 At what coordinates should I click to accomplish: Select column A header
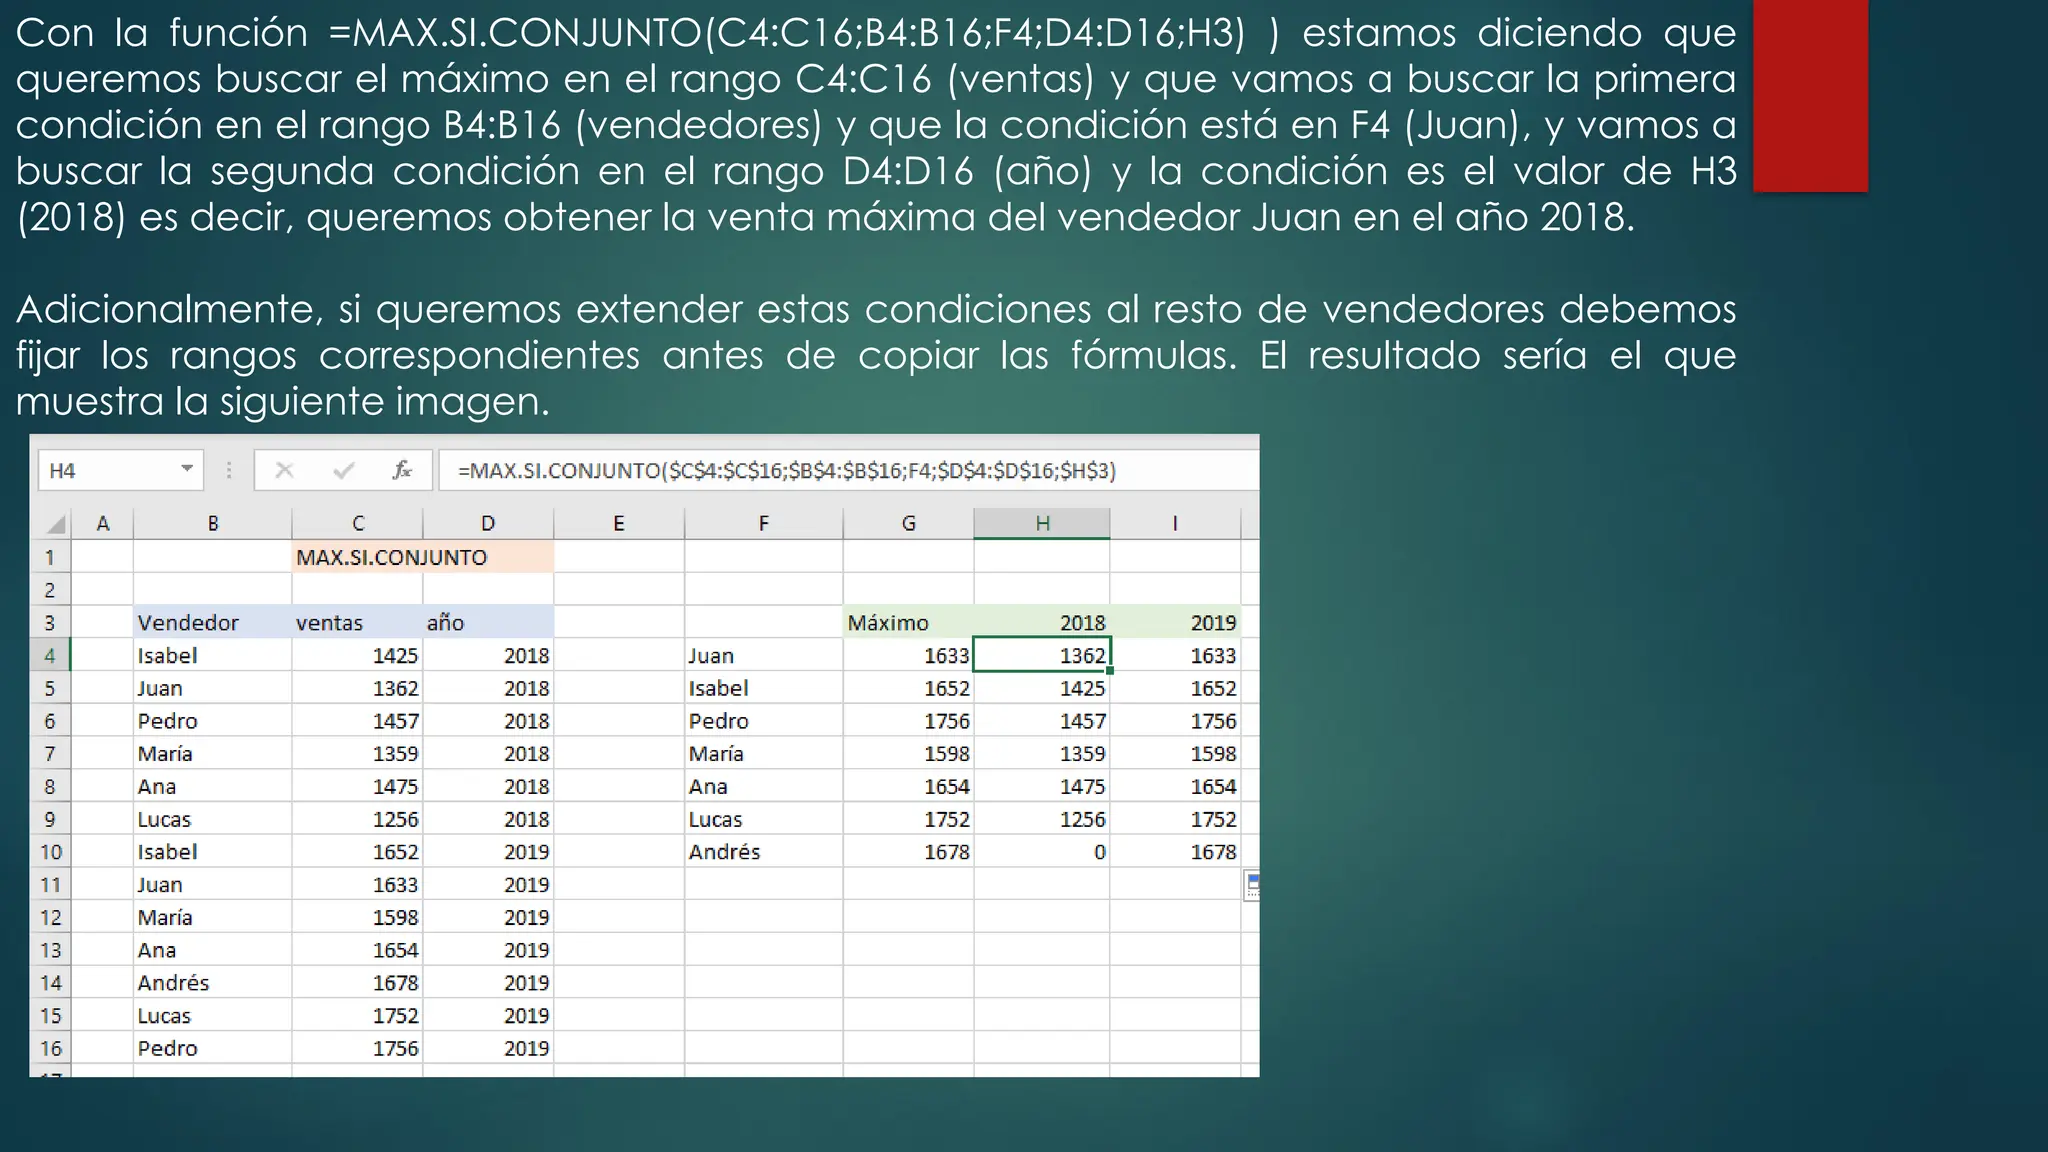pyautogui.click(x=102, y=523)
